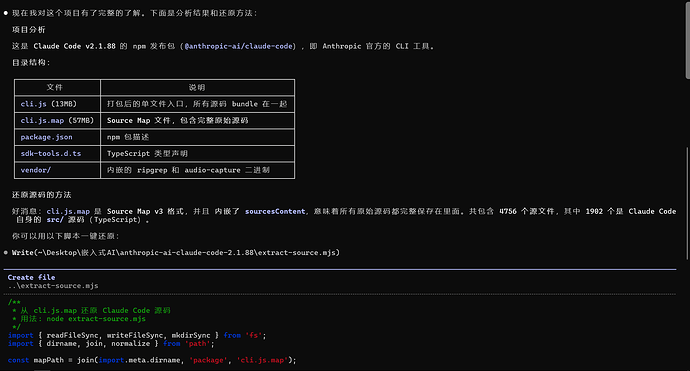Click the Write(...extract-source.mjs) tool call line
The width and height of the screenshot is (690, 371).
tap(176, 253)
